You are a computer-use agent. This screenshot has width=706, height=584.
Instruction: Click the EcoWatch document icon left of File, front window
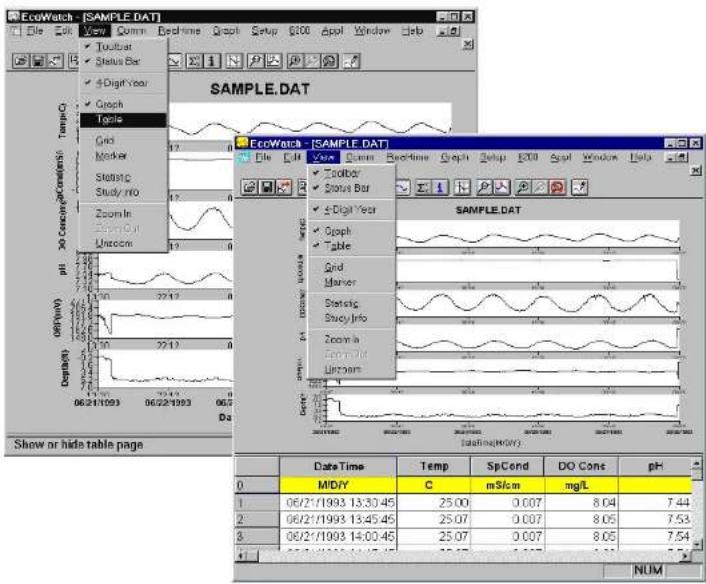244,157
